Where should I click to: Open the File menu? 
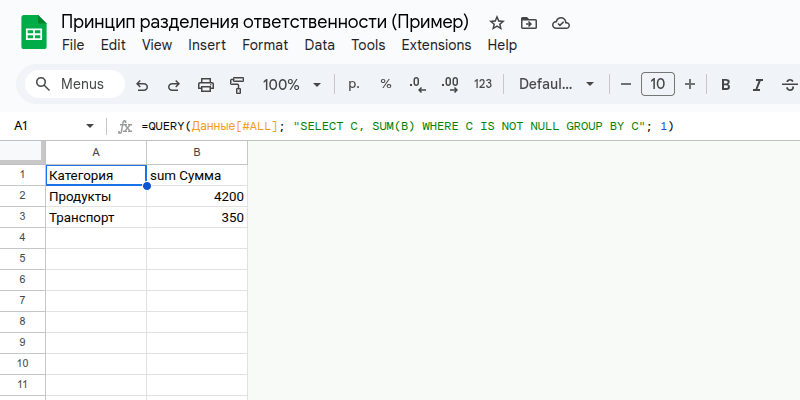click(x=73, y=45)
